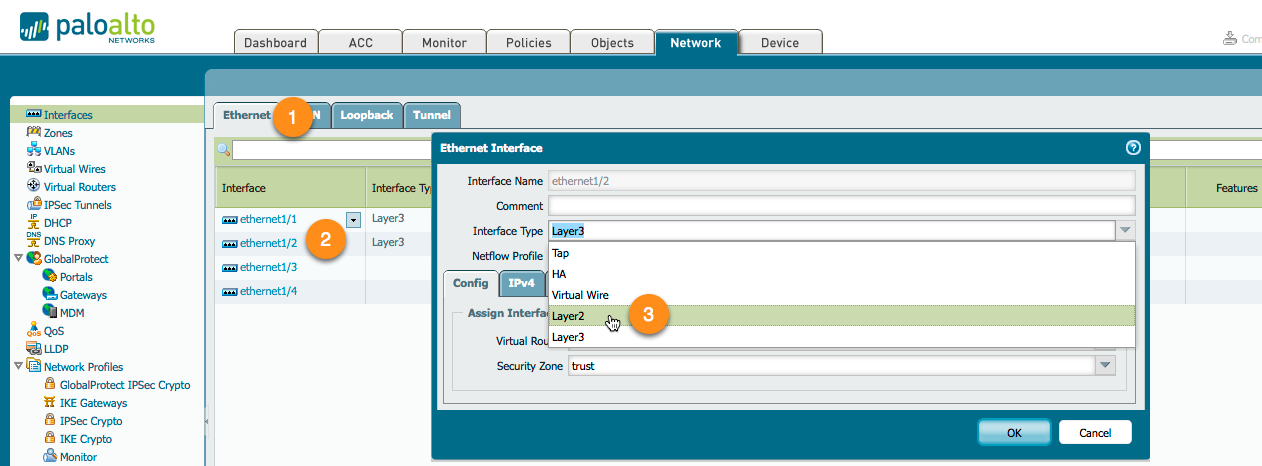This screenshot has height=466, width=1262.
Task: Click the IKE Gateways icon
Action: 50,403
